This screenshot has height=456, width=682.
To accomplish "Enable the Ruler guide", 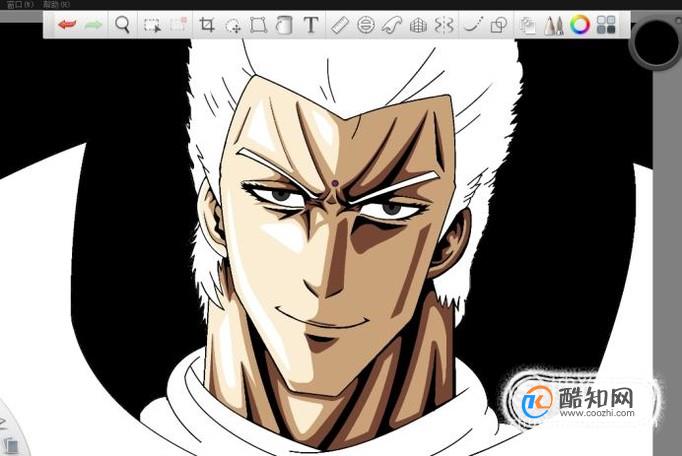I will point(339,25).
